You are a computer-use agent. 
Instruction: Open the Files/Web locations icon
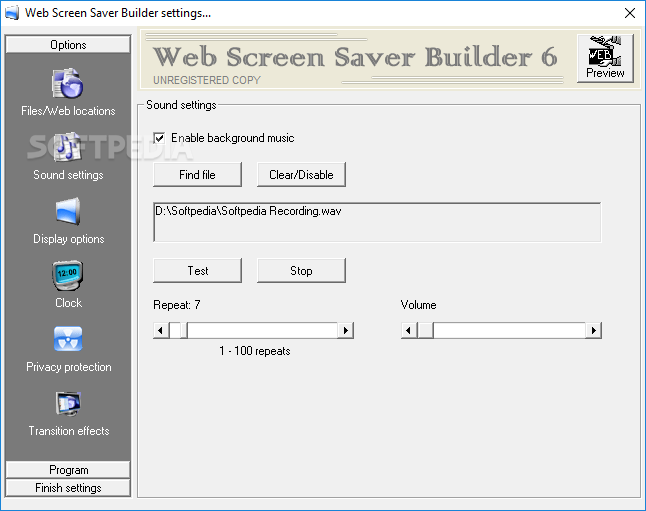(68, 83)
